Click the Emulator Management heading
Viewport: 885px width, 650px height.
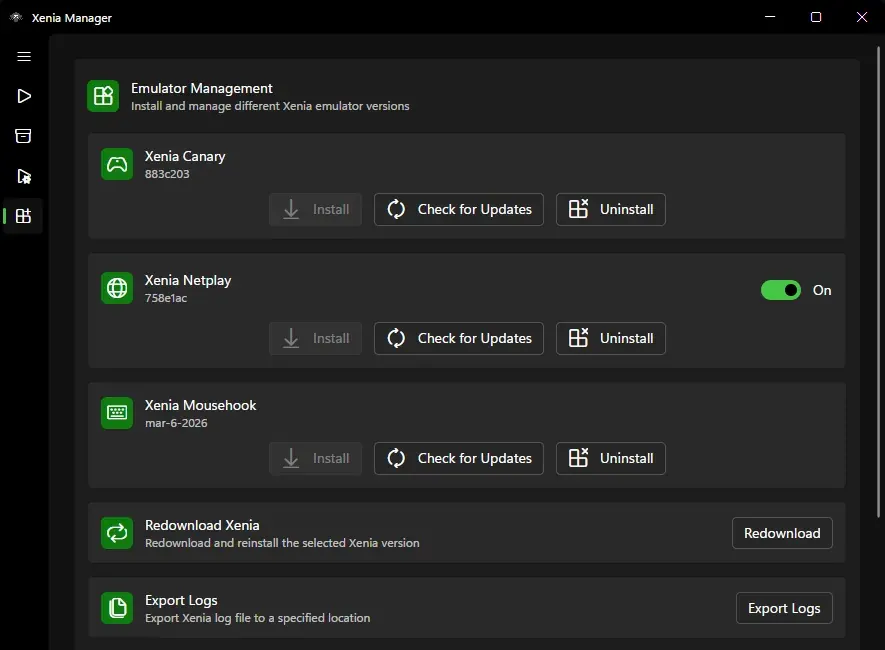click(201, 89)
